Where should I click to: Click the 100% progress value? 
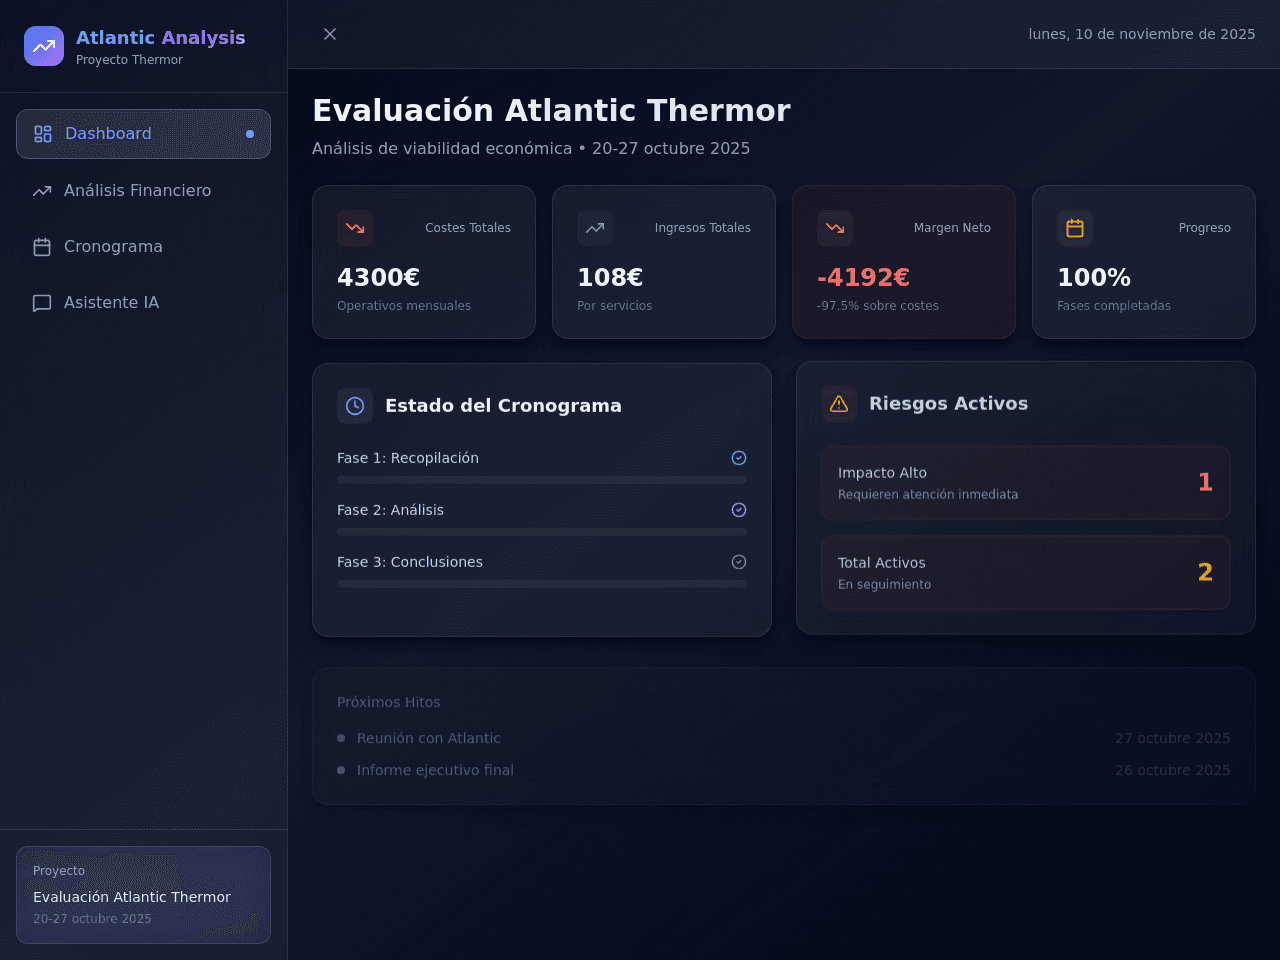click(x=1094, y=277)
